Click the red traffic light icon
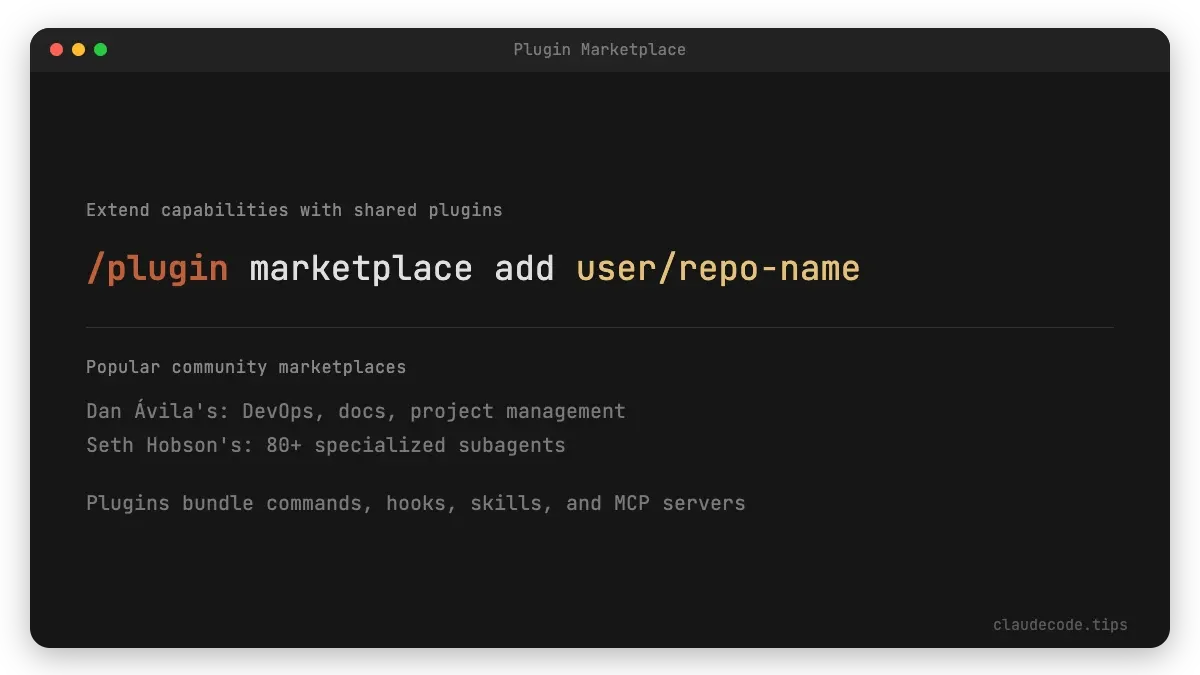 tap(57, 48)
